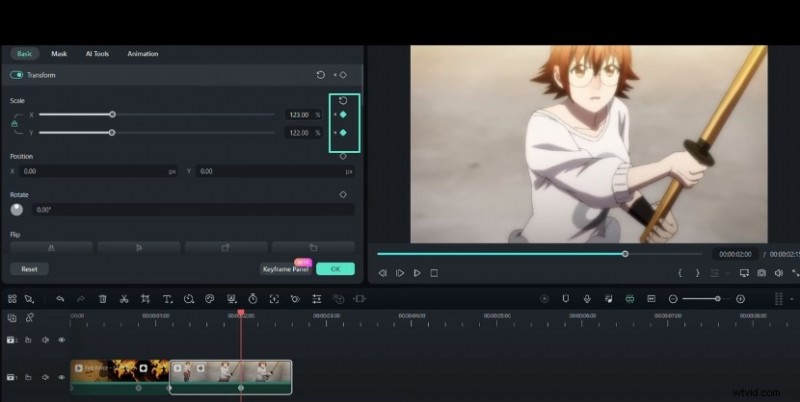
Task: Click the Position Y input field
Action: (275, 171)
